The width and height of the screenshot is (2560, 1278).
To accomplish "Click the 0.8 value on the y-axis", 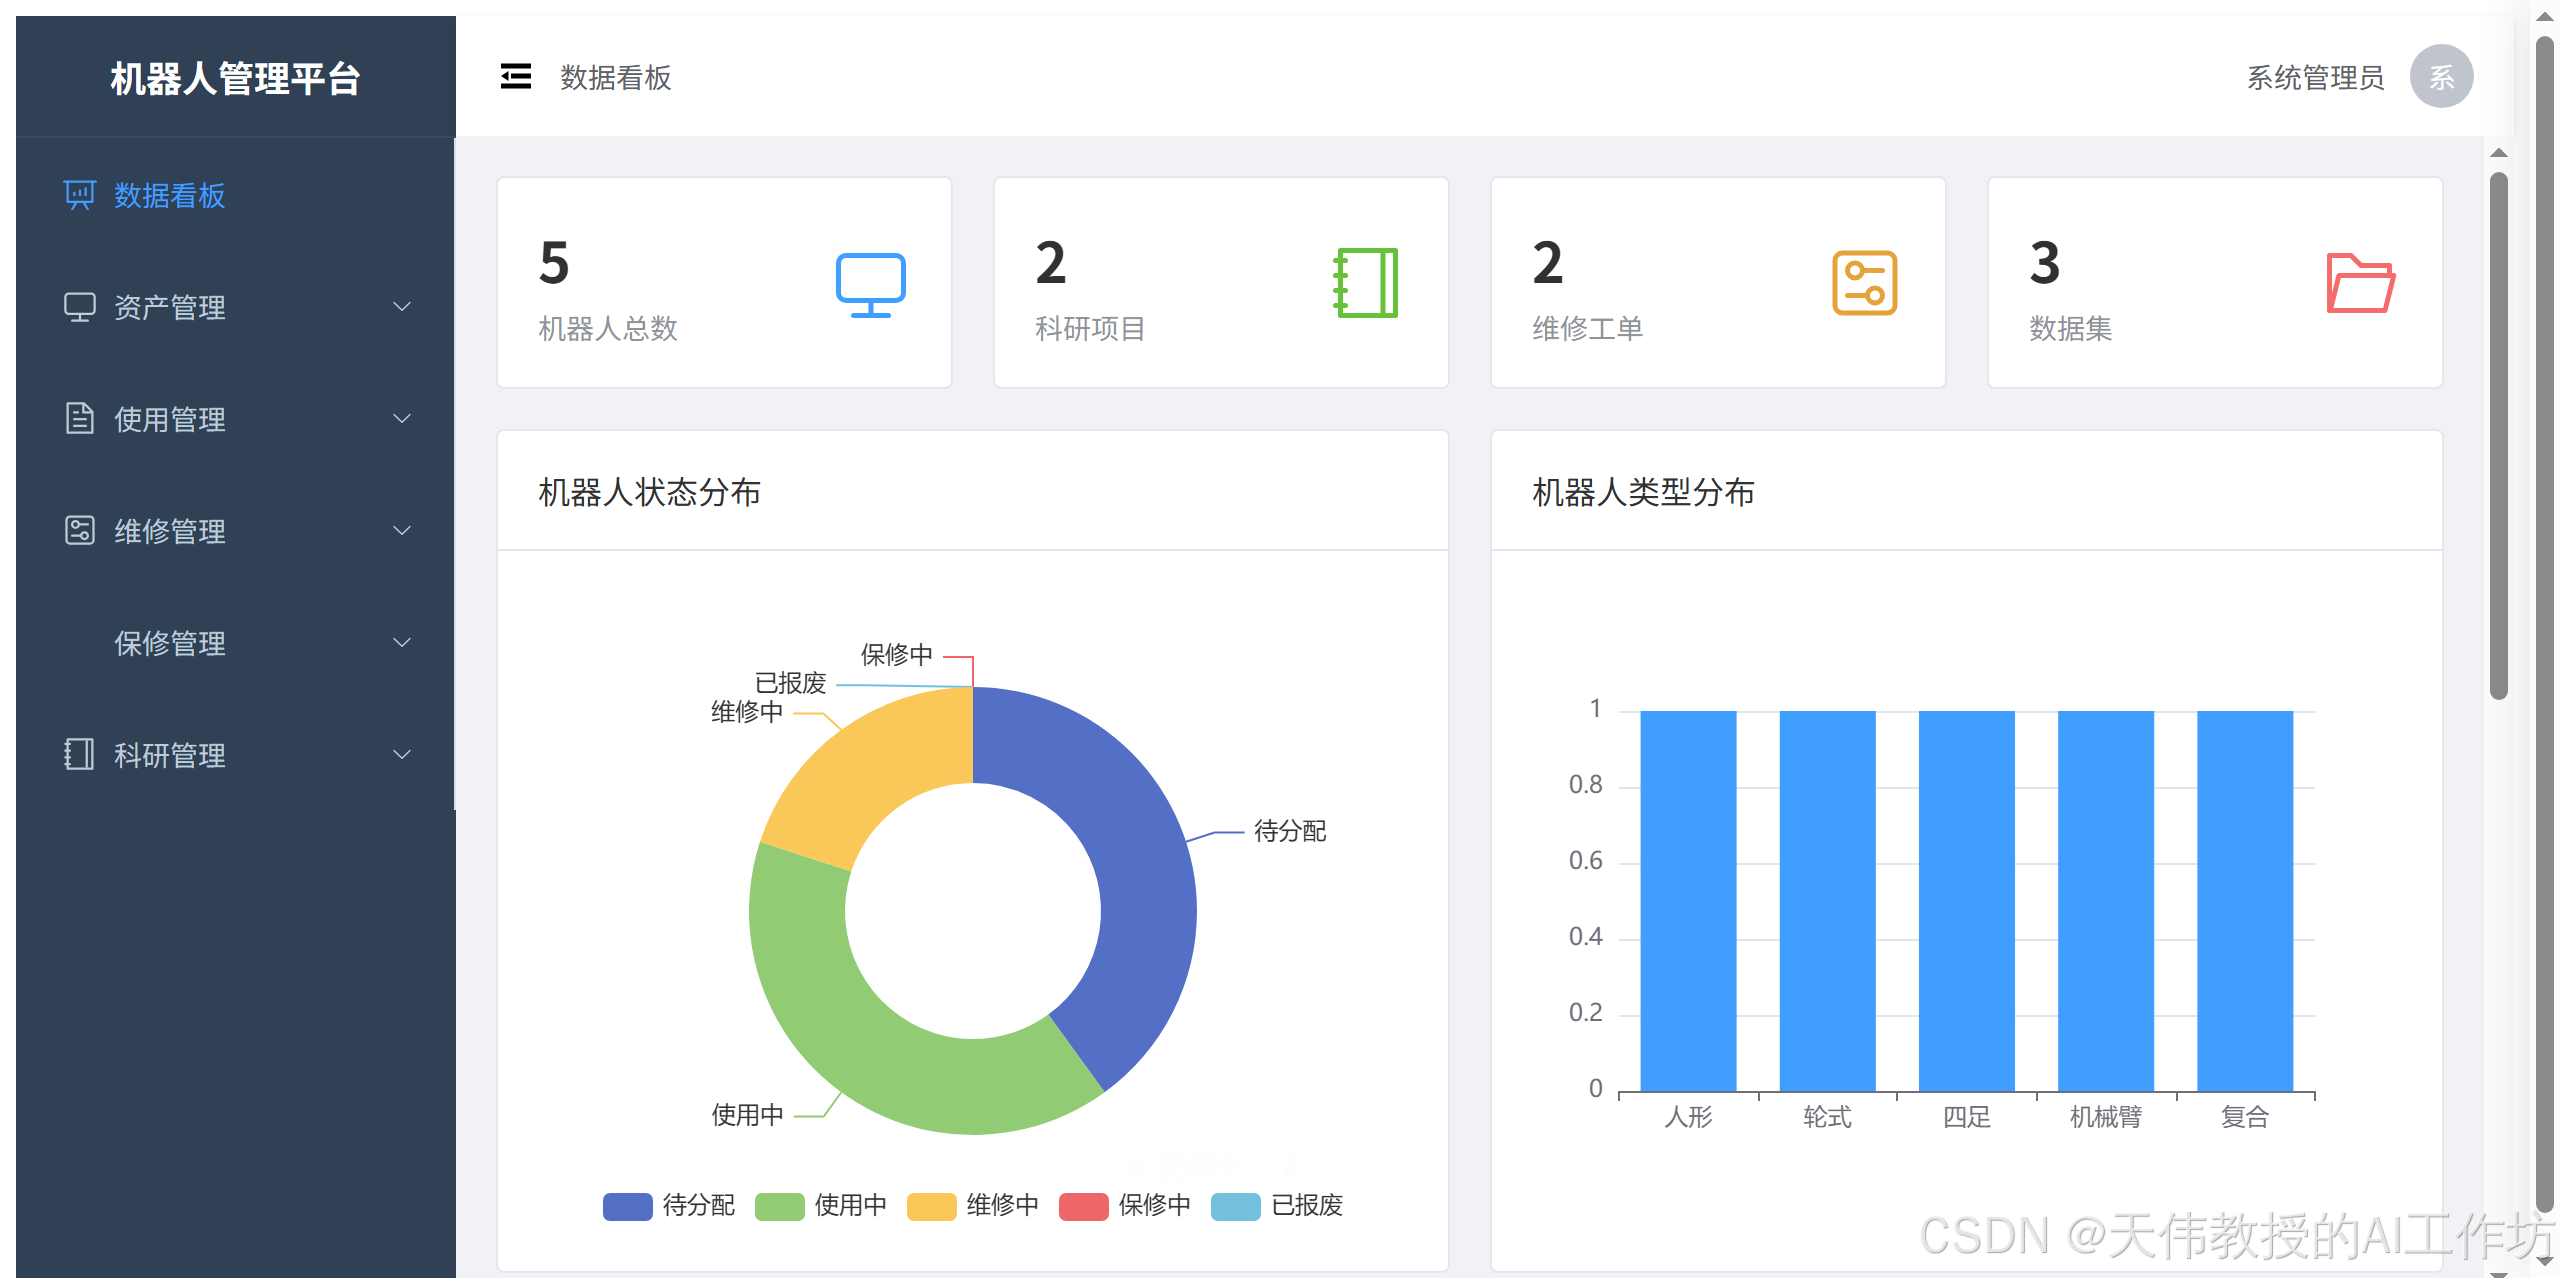I will pyautogui.click(x=1585, y=785).
